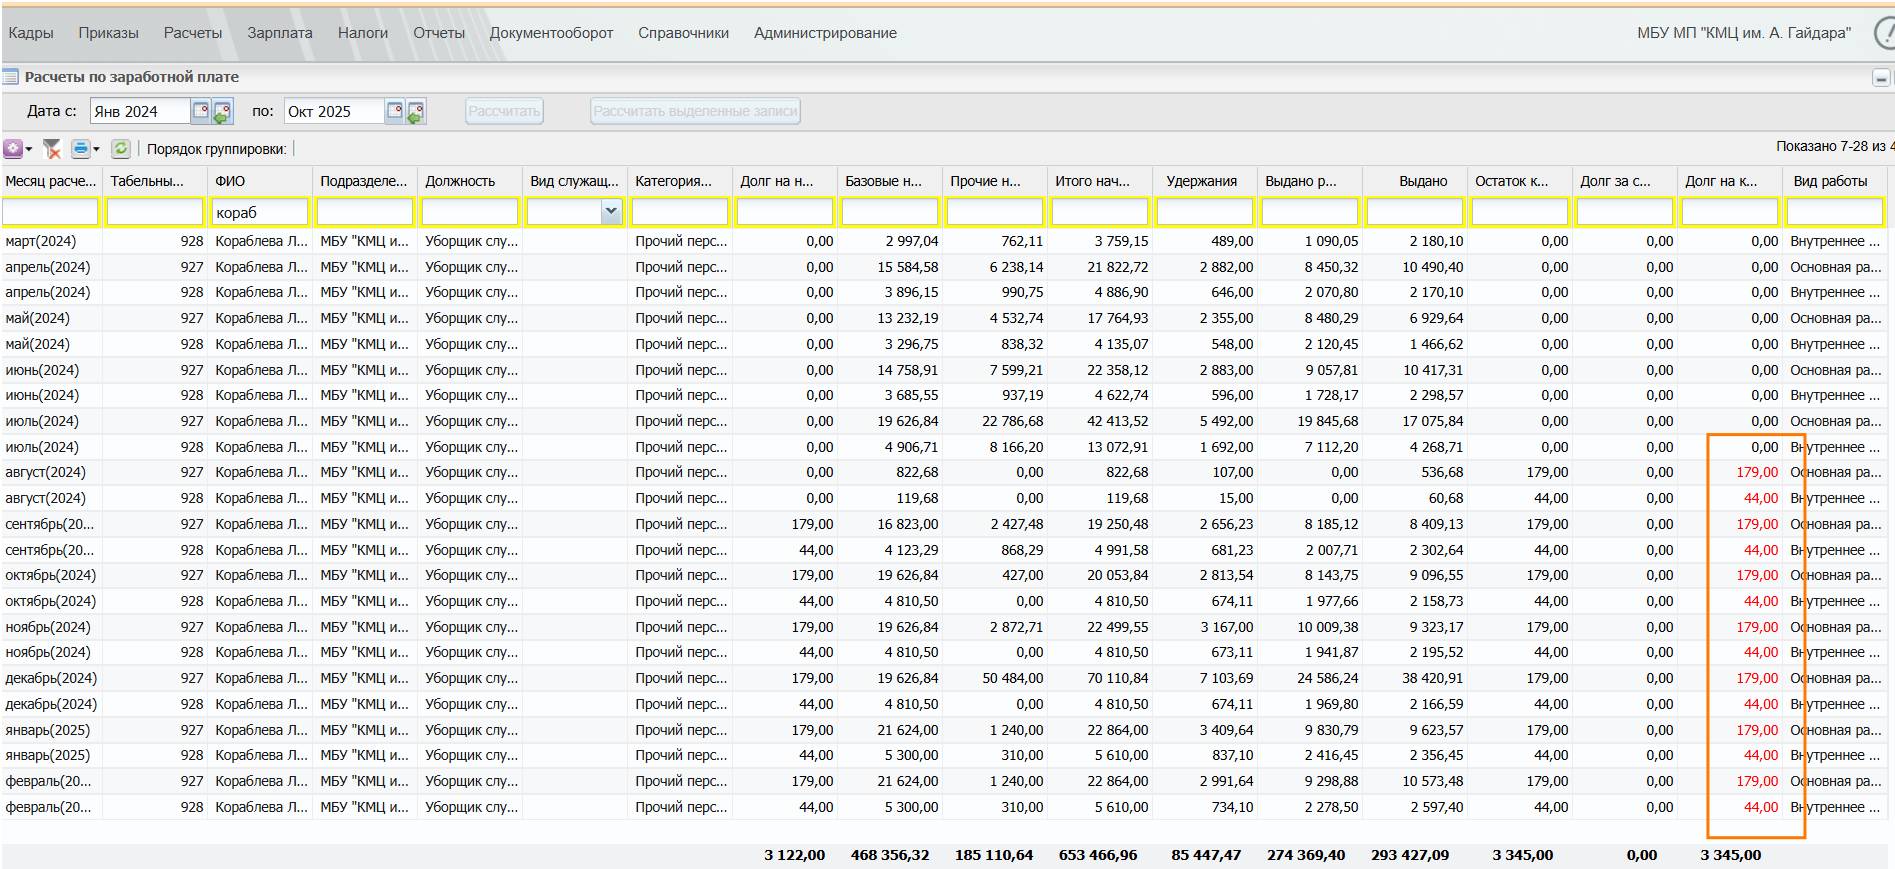Open the Зарплата menu

pyautogui.click(x=279, y=33)
